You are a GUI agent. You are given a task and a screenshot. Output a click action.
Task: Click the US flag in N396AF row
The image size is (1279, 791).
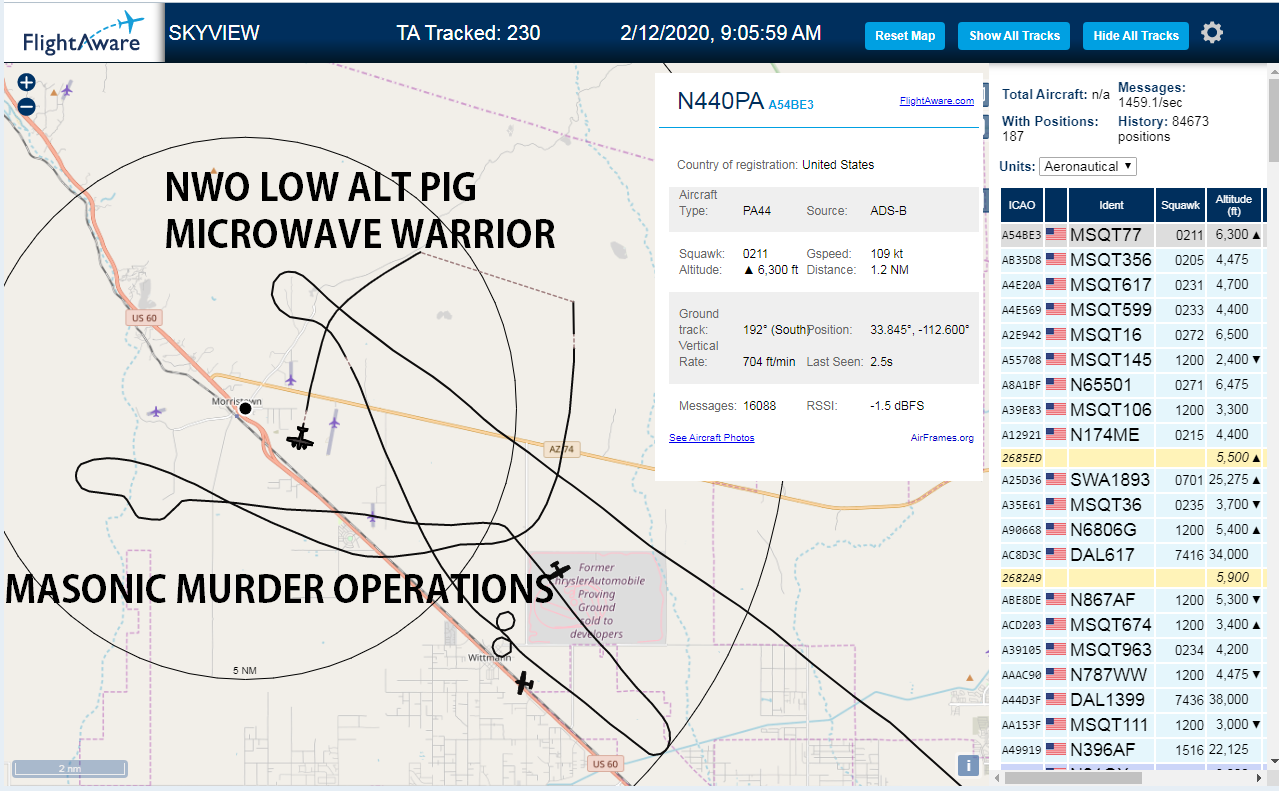(x=1056, y=749)
